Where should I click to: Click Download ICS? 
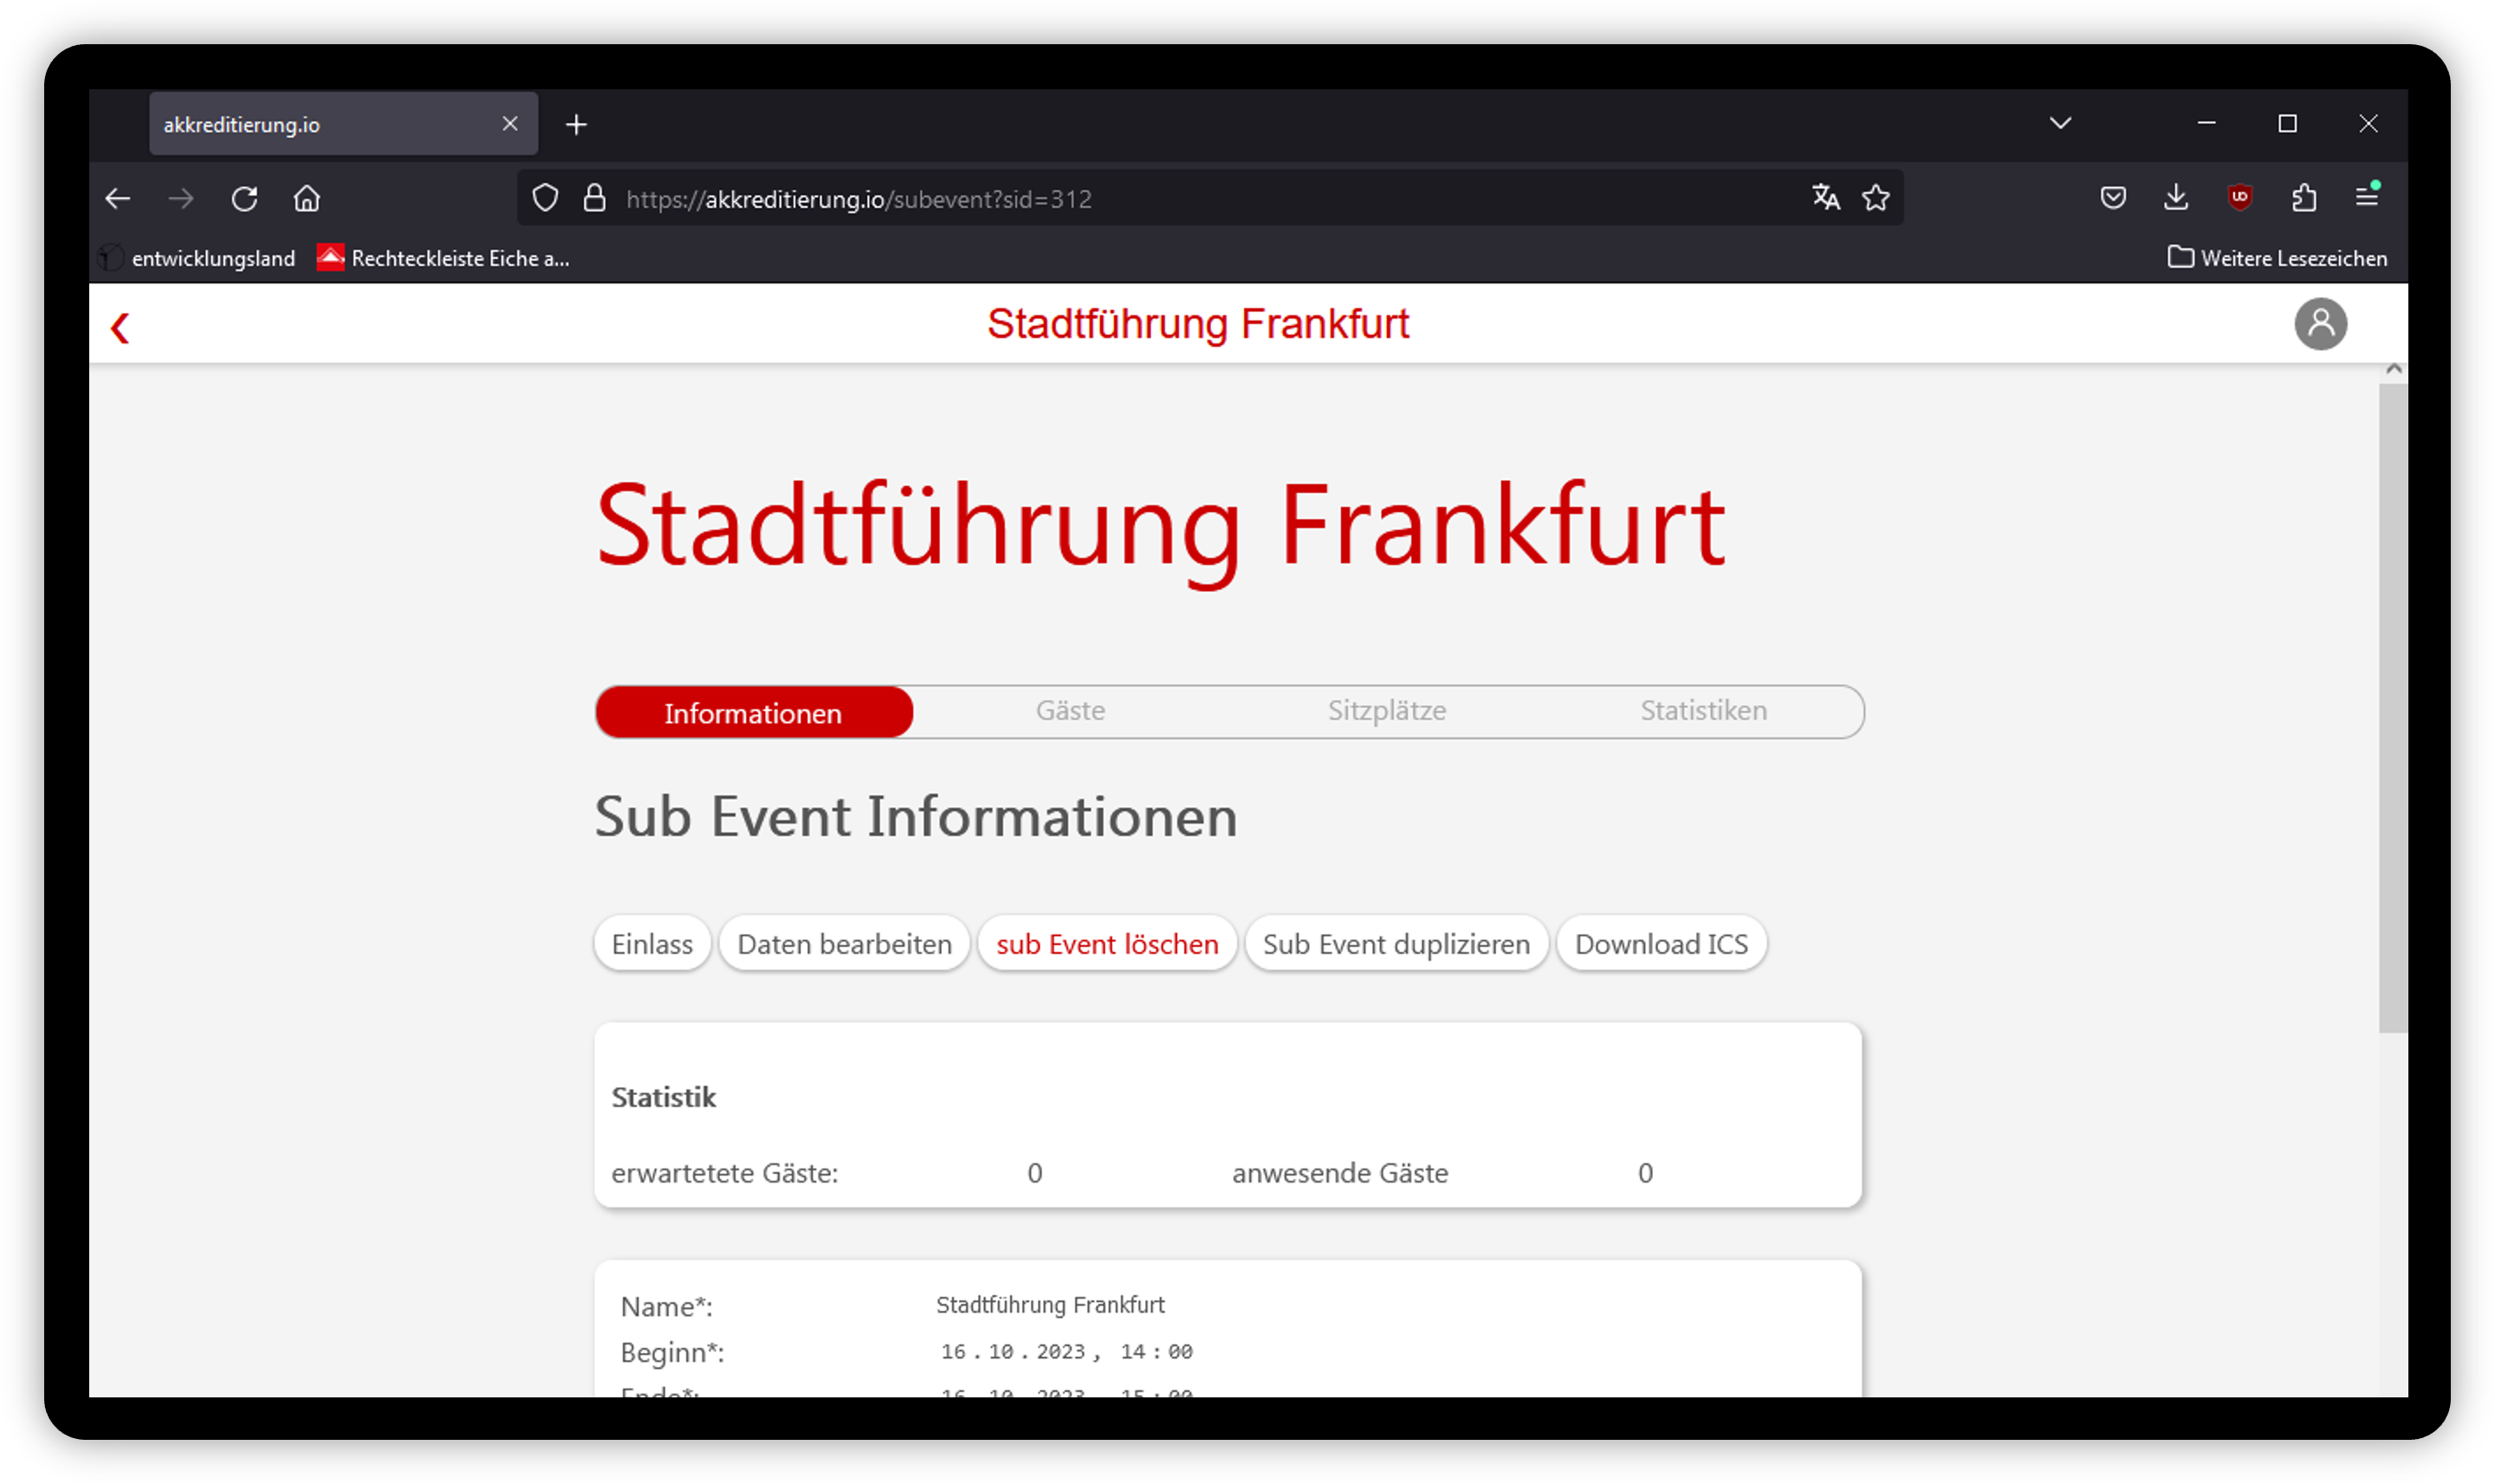point(1661,943)
